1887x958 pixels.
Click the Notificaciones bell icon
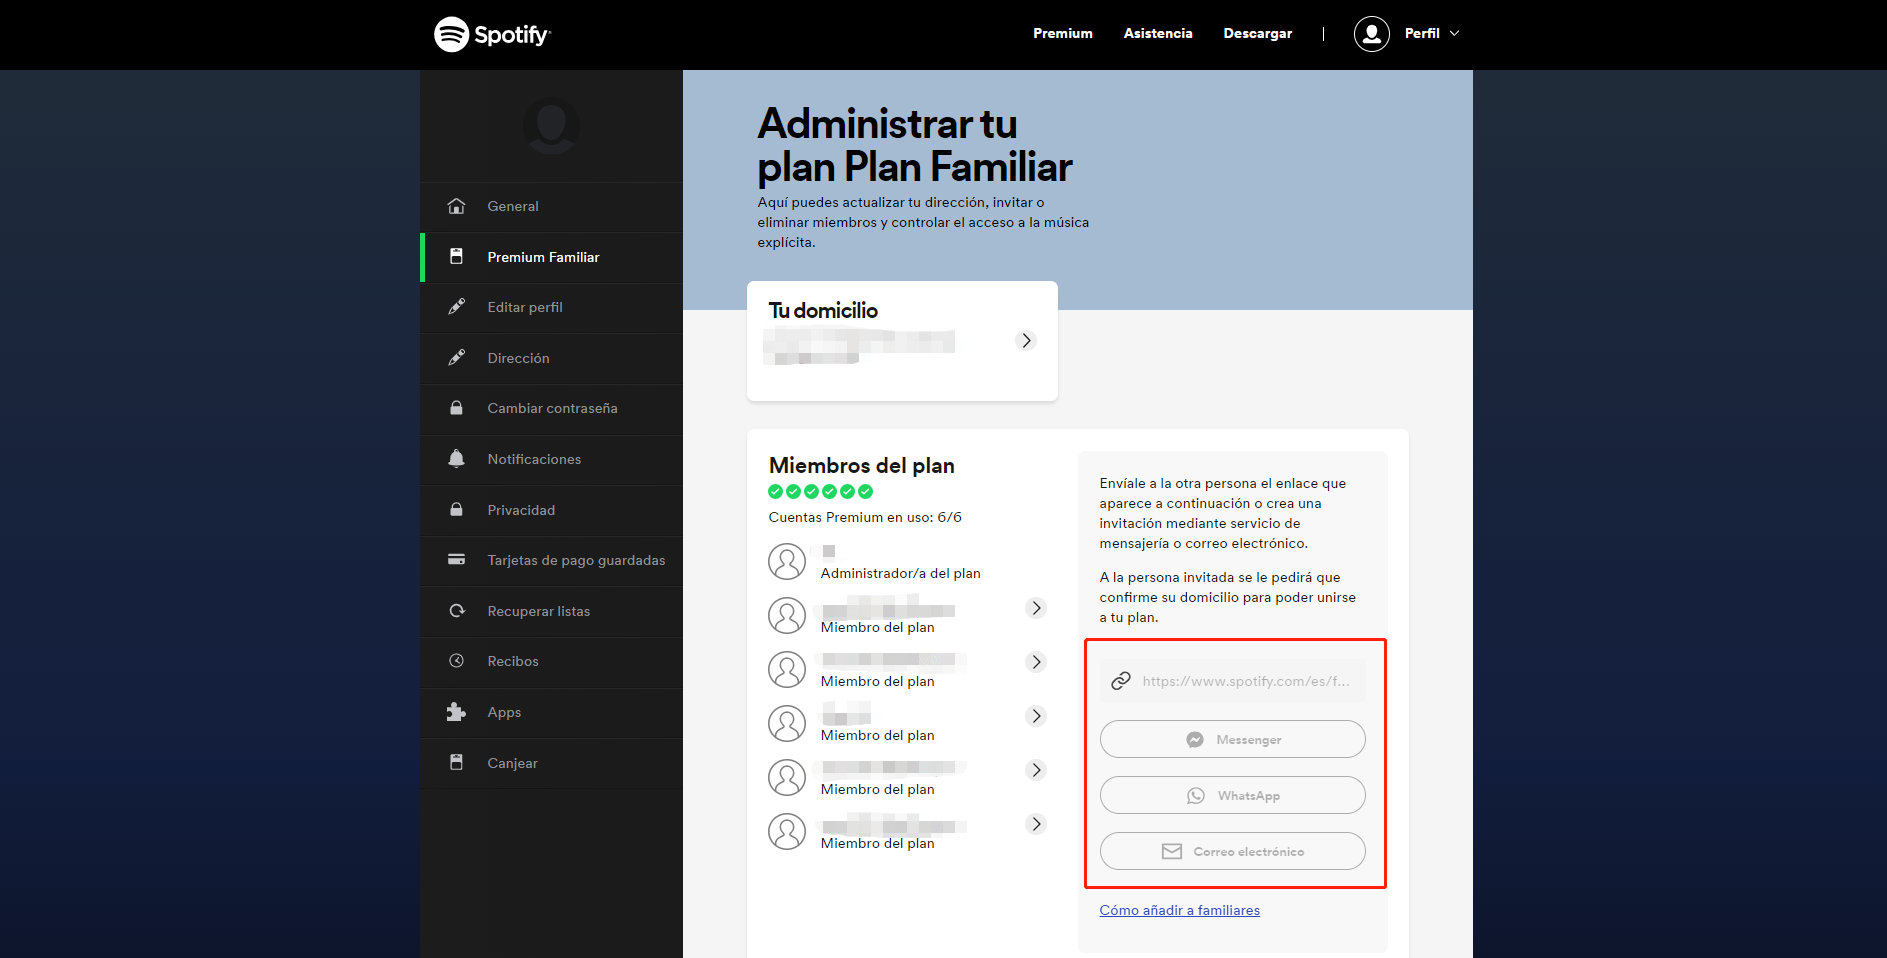[x=456, y=459]
